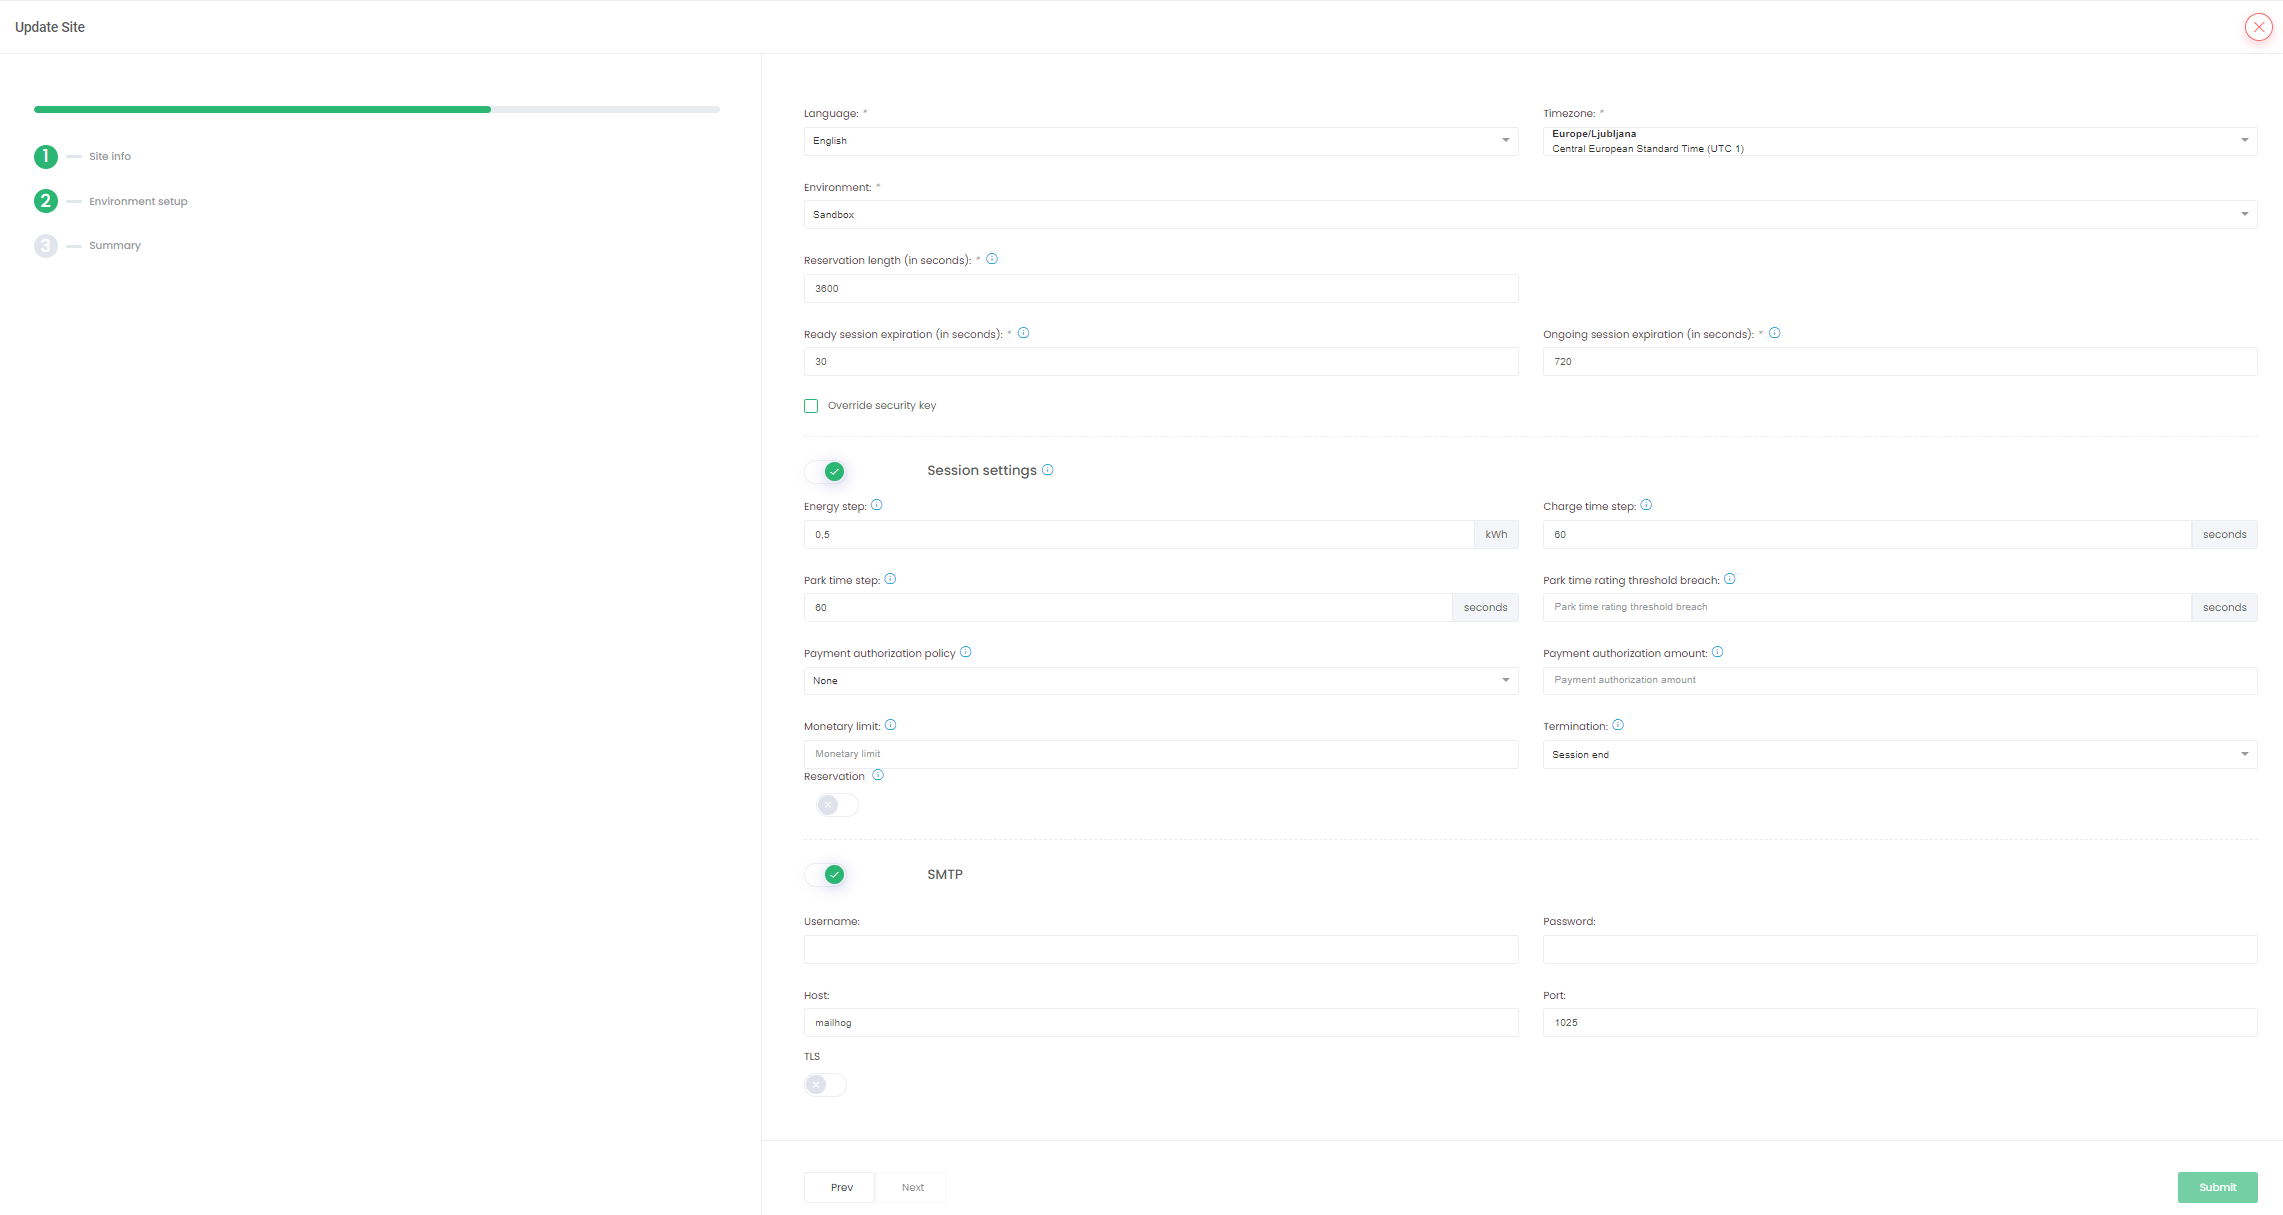Enable the Reservation toggle switch
Screen dimensions: 2283x1215
836,805
